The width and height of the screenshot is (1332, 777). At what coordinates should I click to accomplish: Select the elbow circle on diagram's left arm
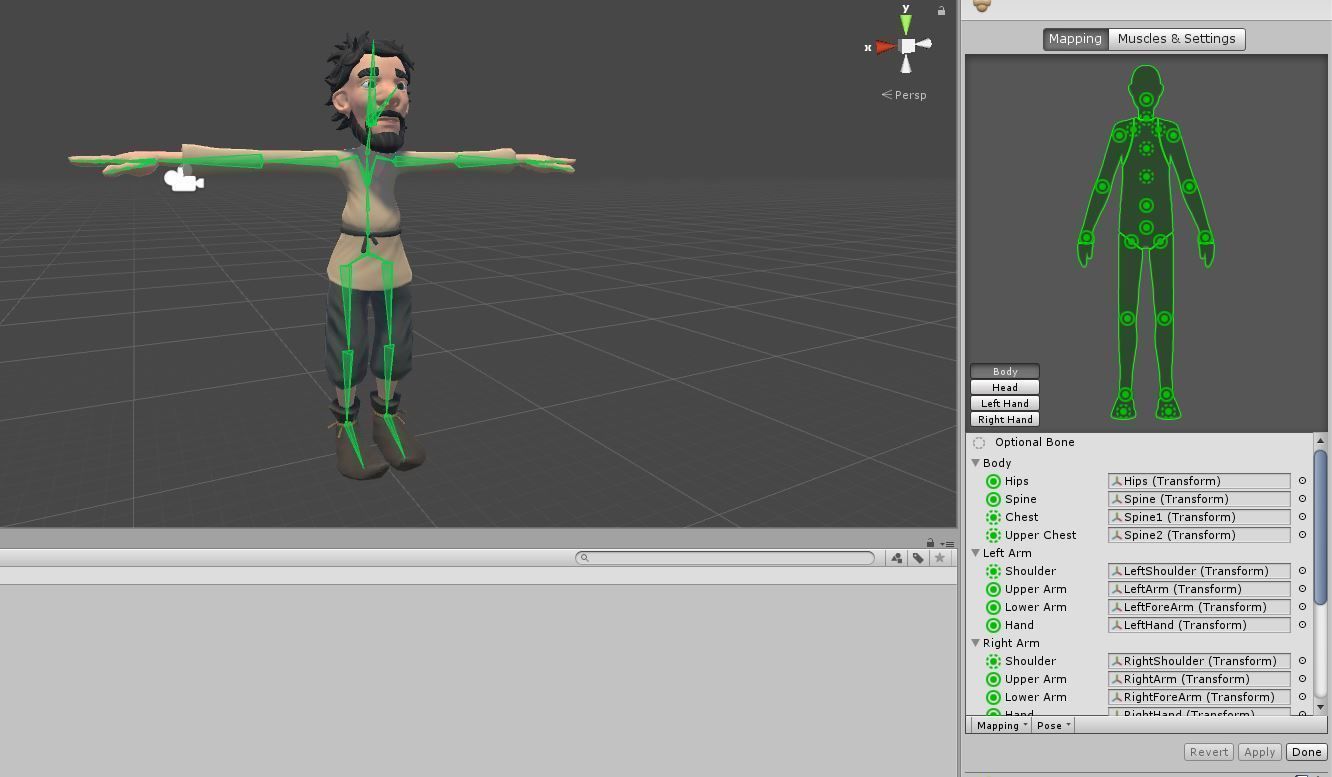[x=1103, y=186]
